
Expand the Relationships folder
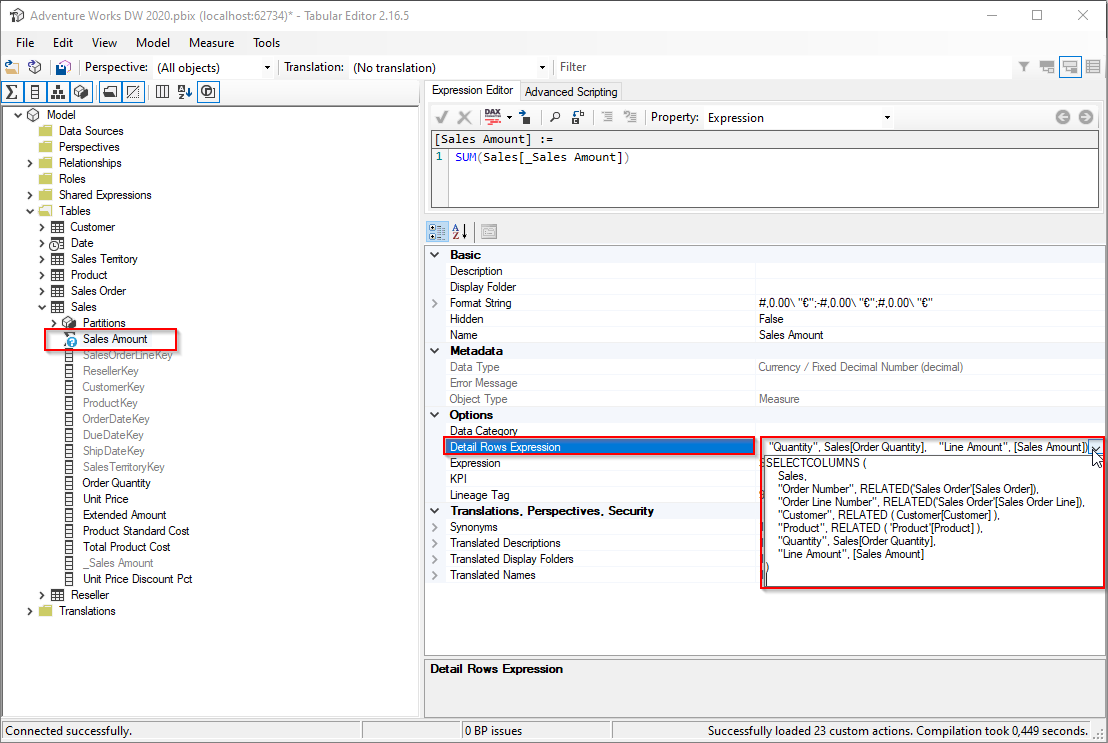(x=30, y=163)
